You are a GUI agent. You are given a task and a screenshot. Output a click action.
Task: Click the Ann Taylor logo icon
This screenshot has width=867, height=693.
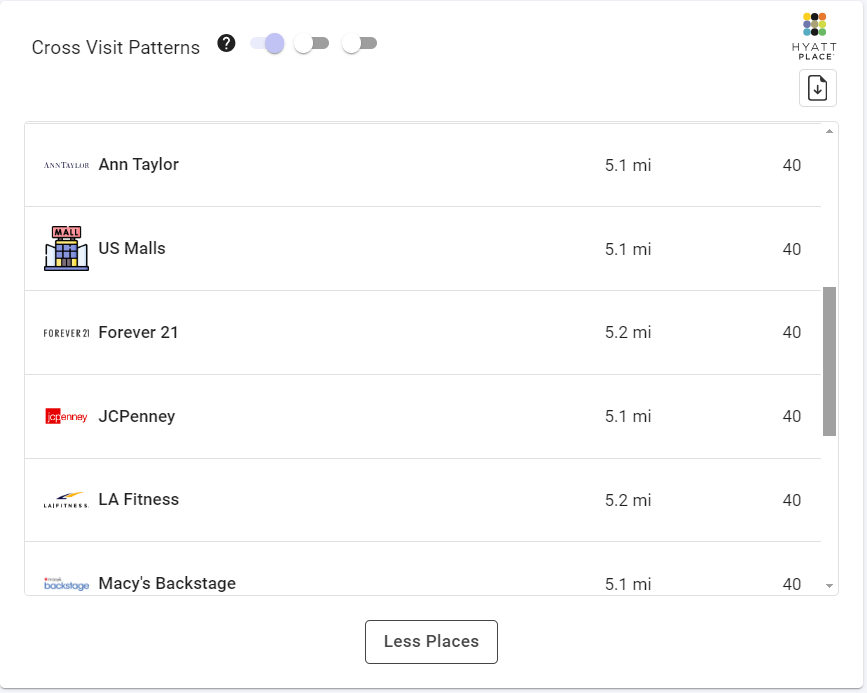pyautogui.click(x=67, y=165)
